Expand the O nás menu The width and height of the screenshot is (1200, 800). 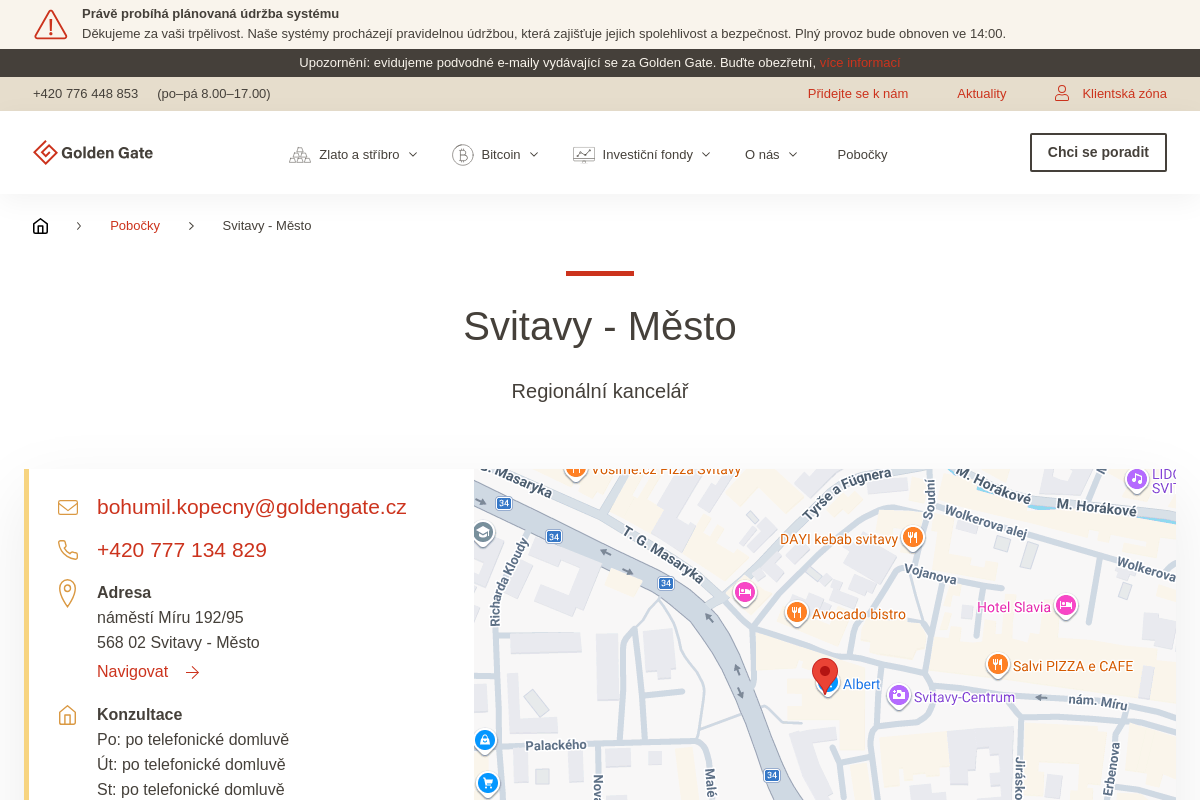click(x=771, y=155)
